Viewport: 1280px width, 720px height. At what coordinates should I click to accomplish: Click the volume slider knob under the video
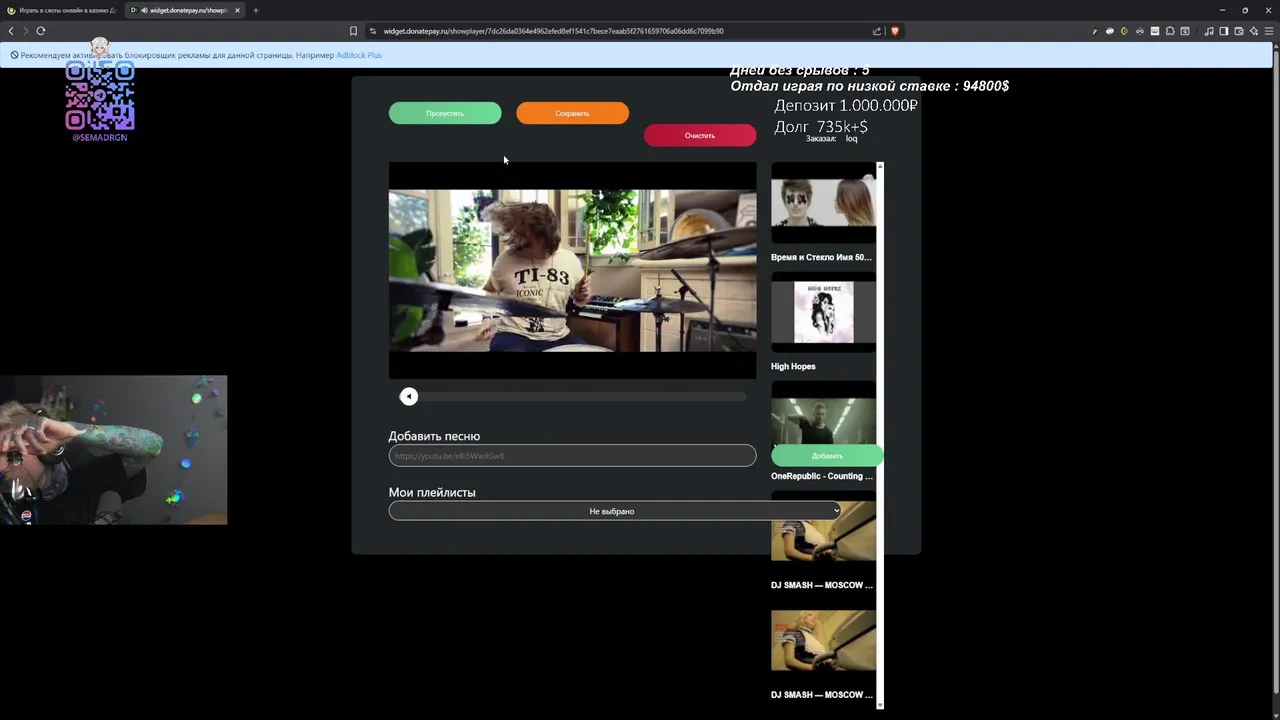point(408,397)
